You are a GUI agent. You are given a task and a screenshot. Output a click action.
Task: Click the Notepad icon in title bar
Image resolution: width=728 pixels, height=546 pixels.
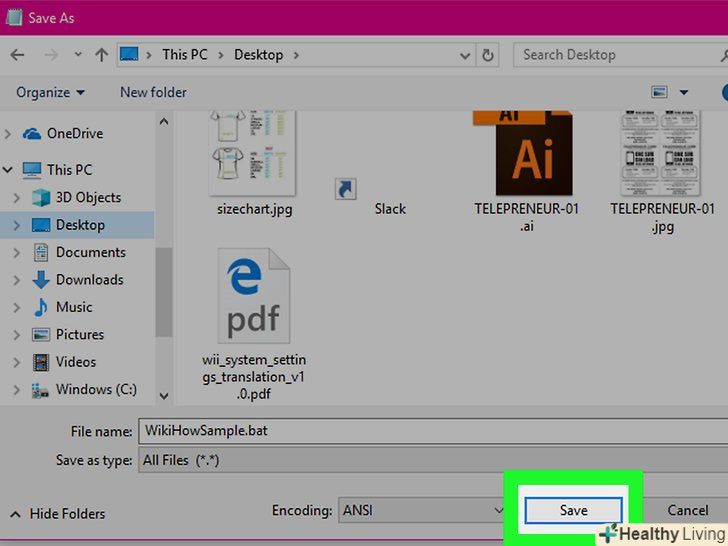pos(13,18)
